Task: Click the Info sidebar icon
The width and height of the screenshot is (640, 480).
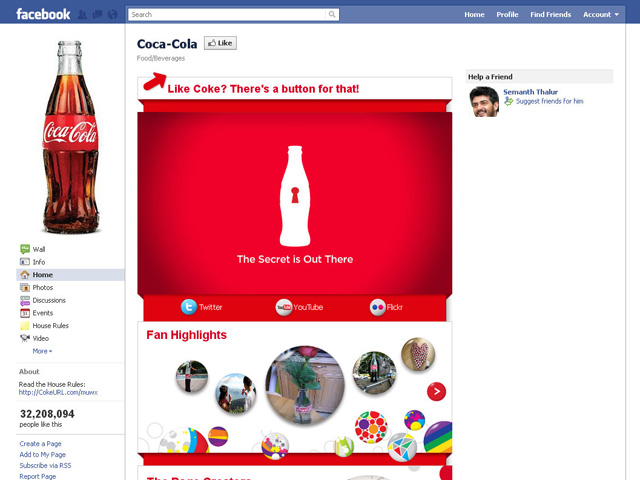Action: 25,262
